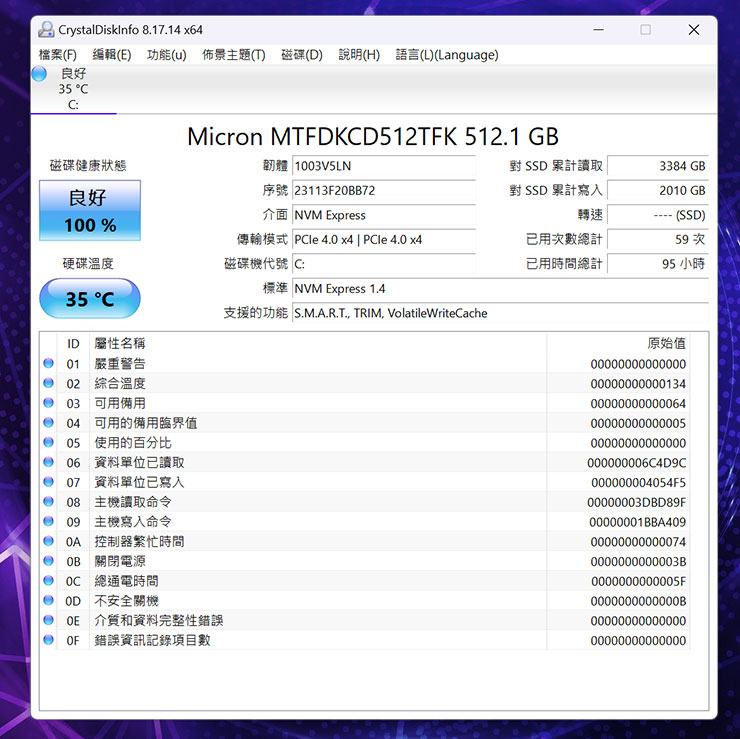Close the CrystalDiskInfo window
Screen dimensions: 740x739
coord(694,30)
